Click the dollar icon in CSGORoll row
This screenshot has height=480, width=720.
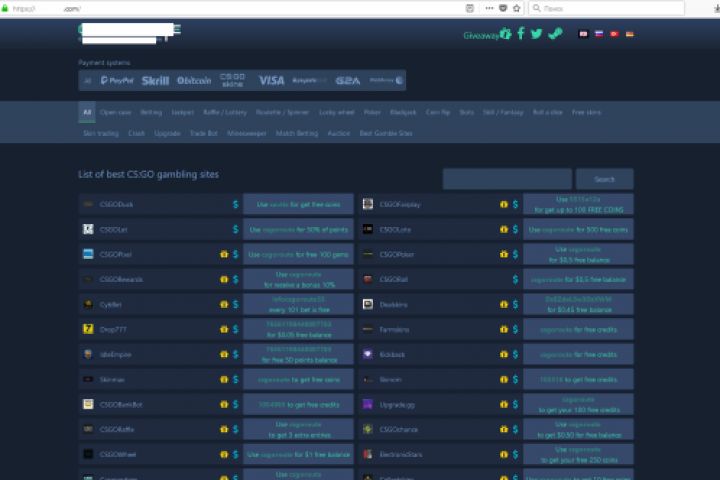click(515, 279)
